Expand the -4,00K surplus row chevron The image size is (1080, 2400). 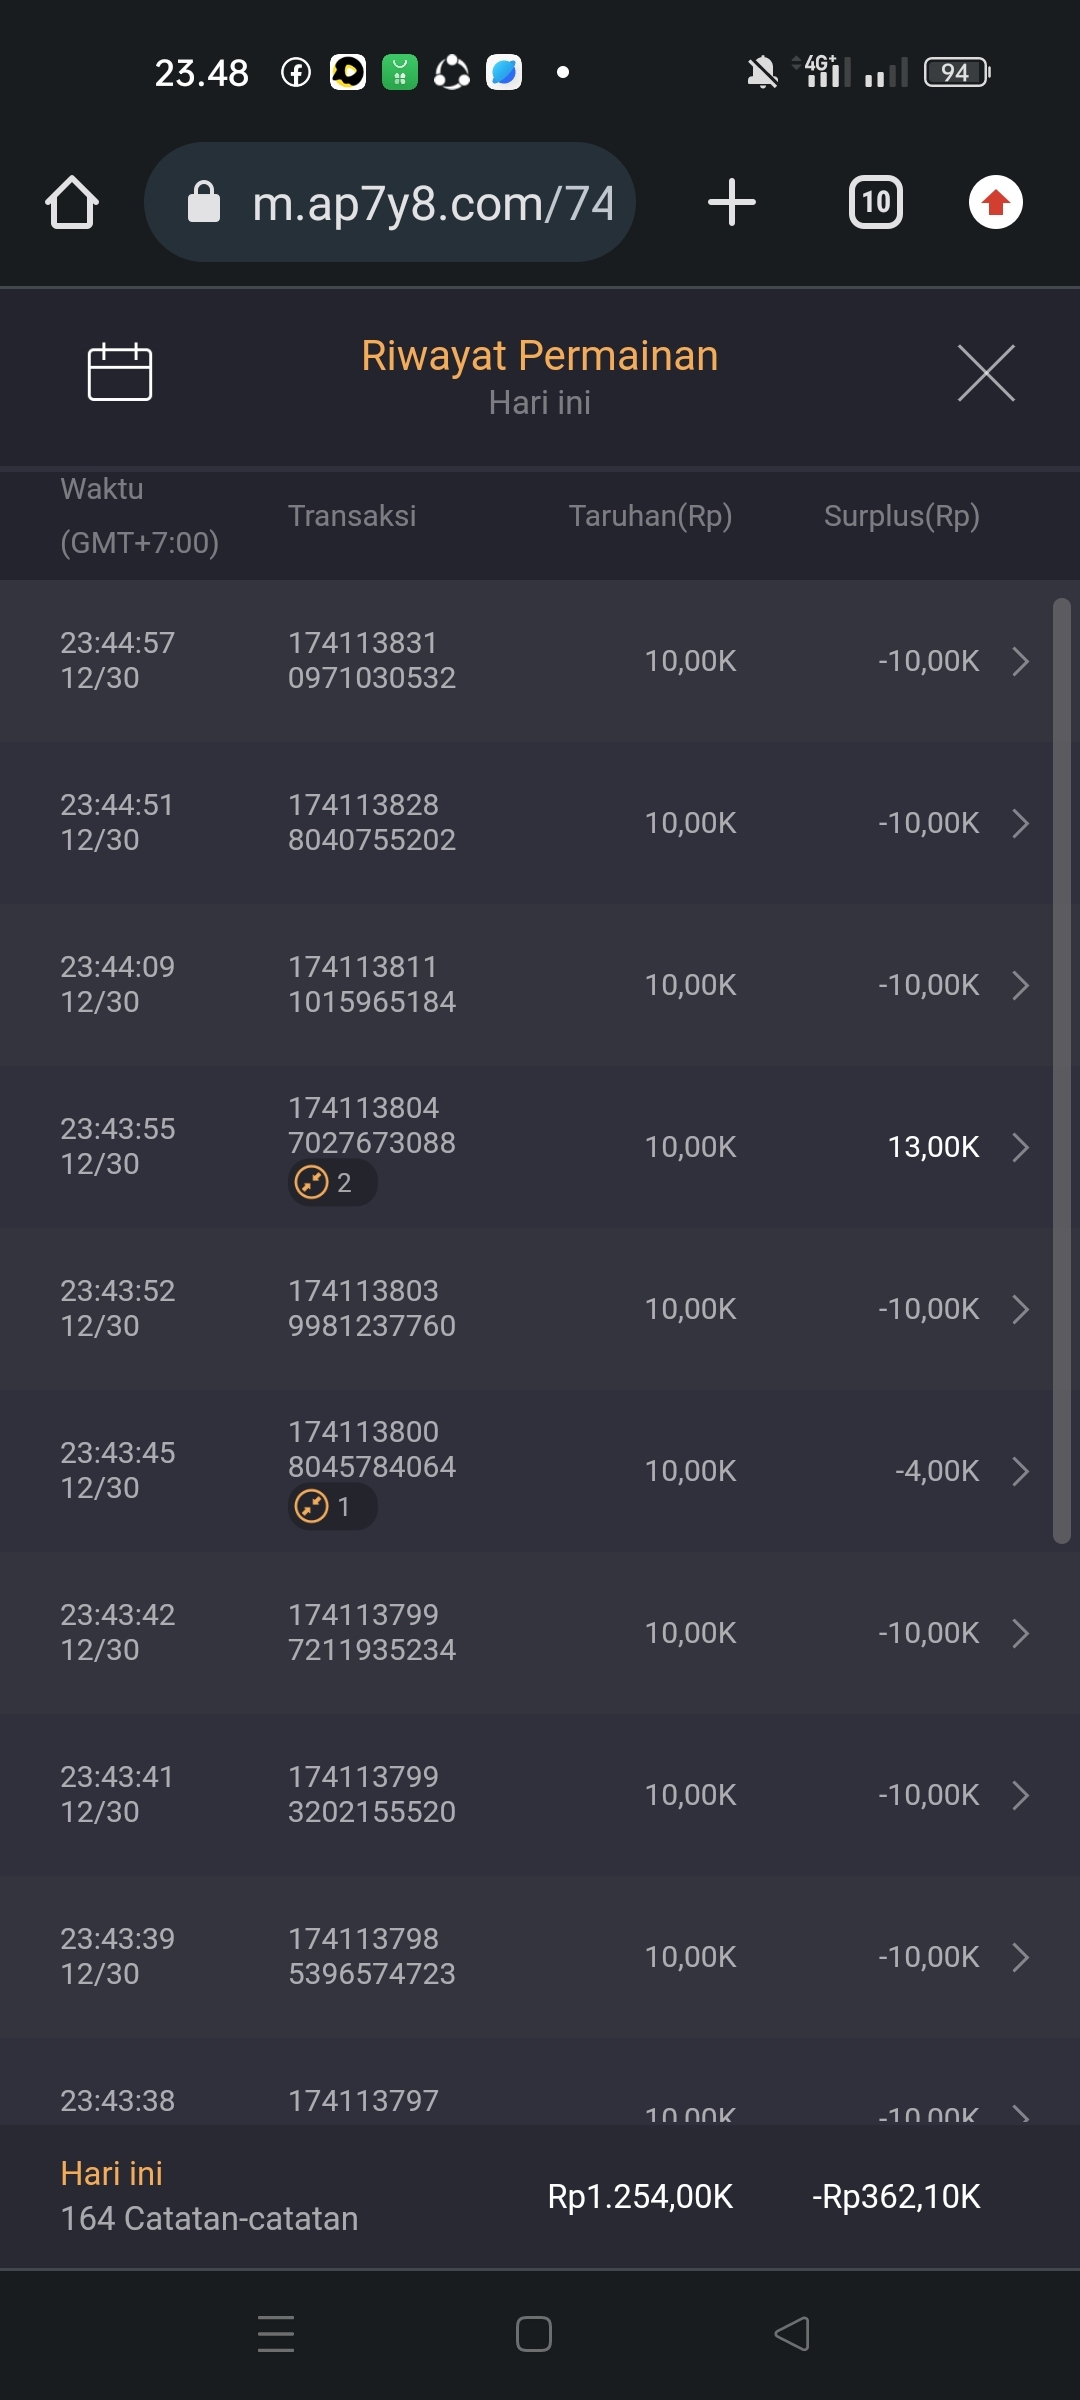tap(1020, 1471)
